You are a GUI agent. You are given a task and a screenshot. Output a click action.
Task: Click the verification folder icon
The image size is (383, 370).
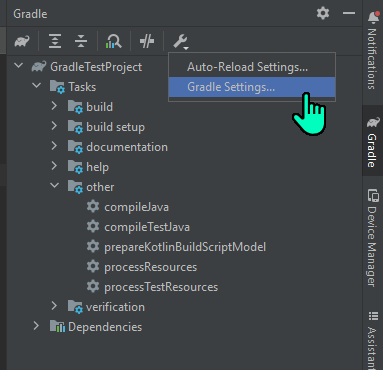75,307
